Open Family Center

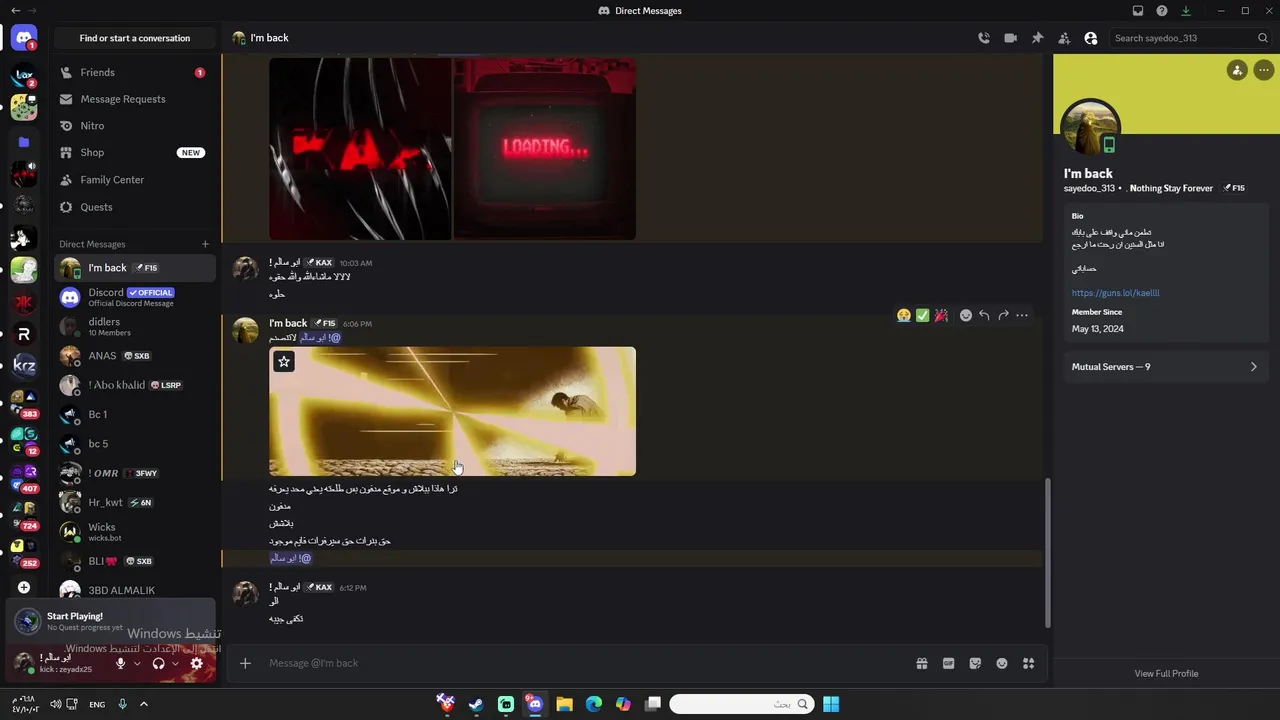pyautogui.click(x=135, y=180)
